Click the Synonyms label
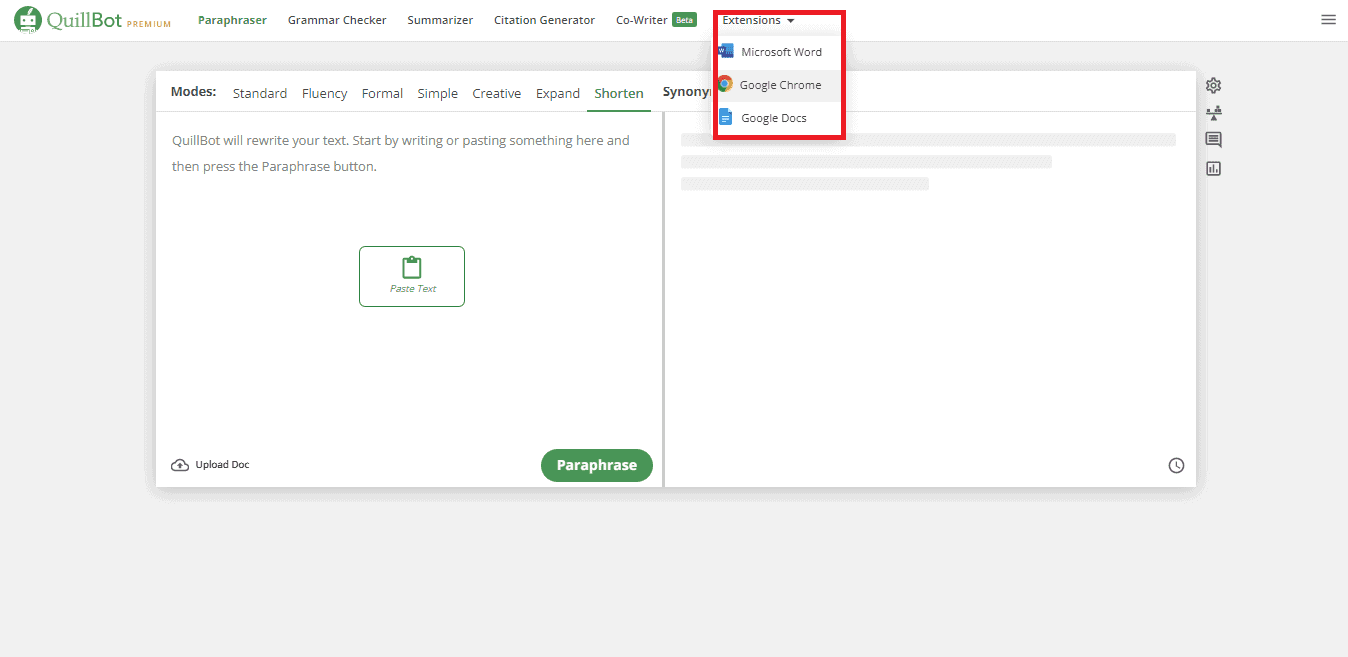Screen dimensions: 1348x657 pyautogui.click(x=687, y=92)
